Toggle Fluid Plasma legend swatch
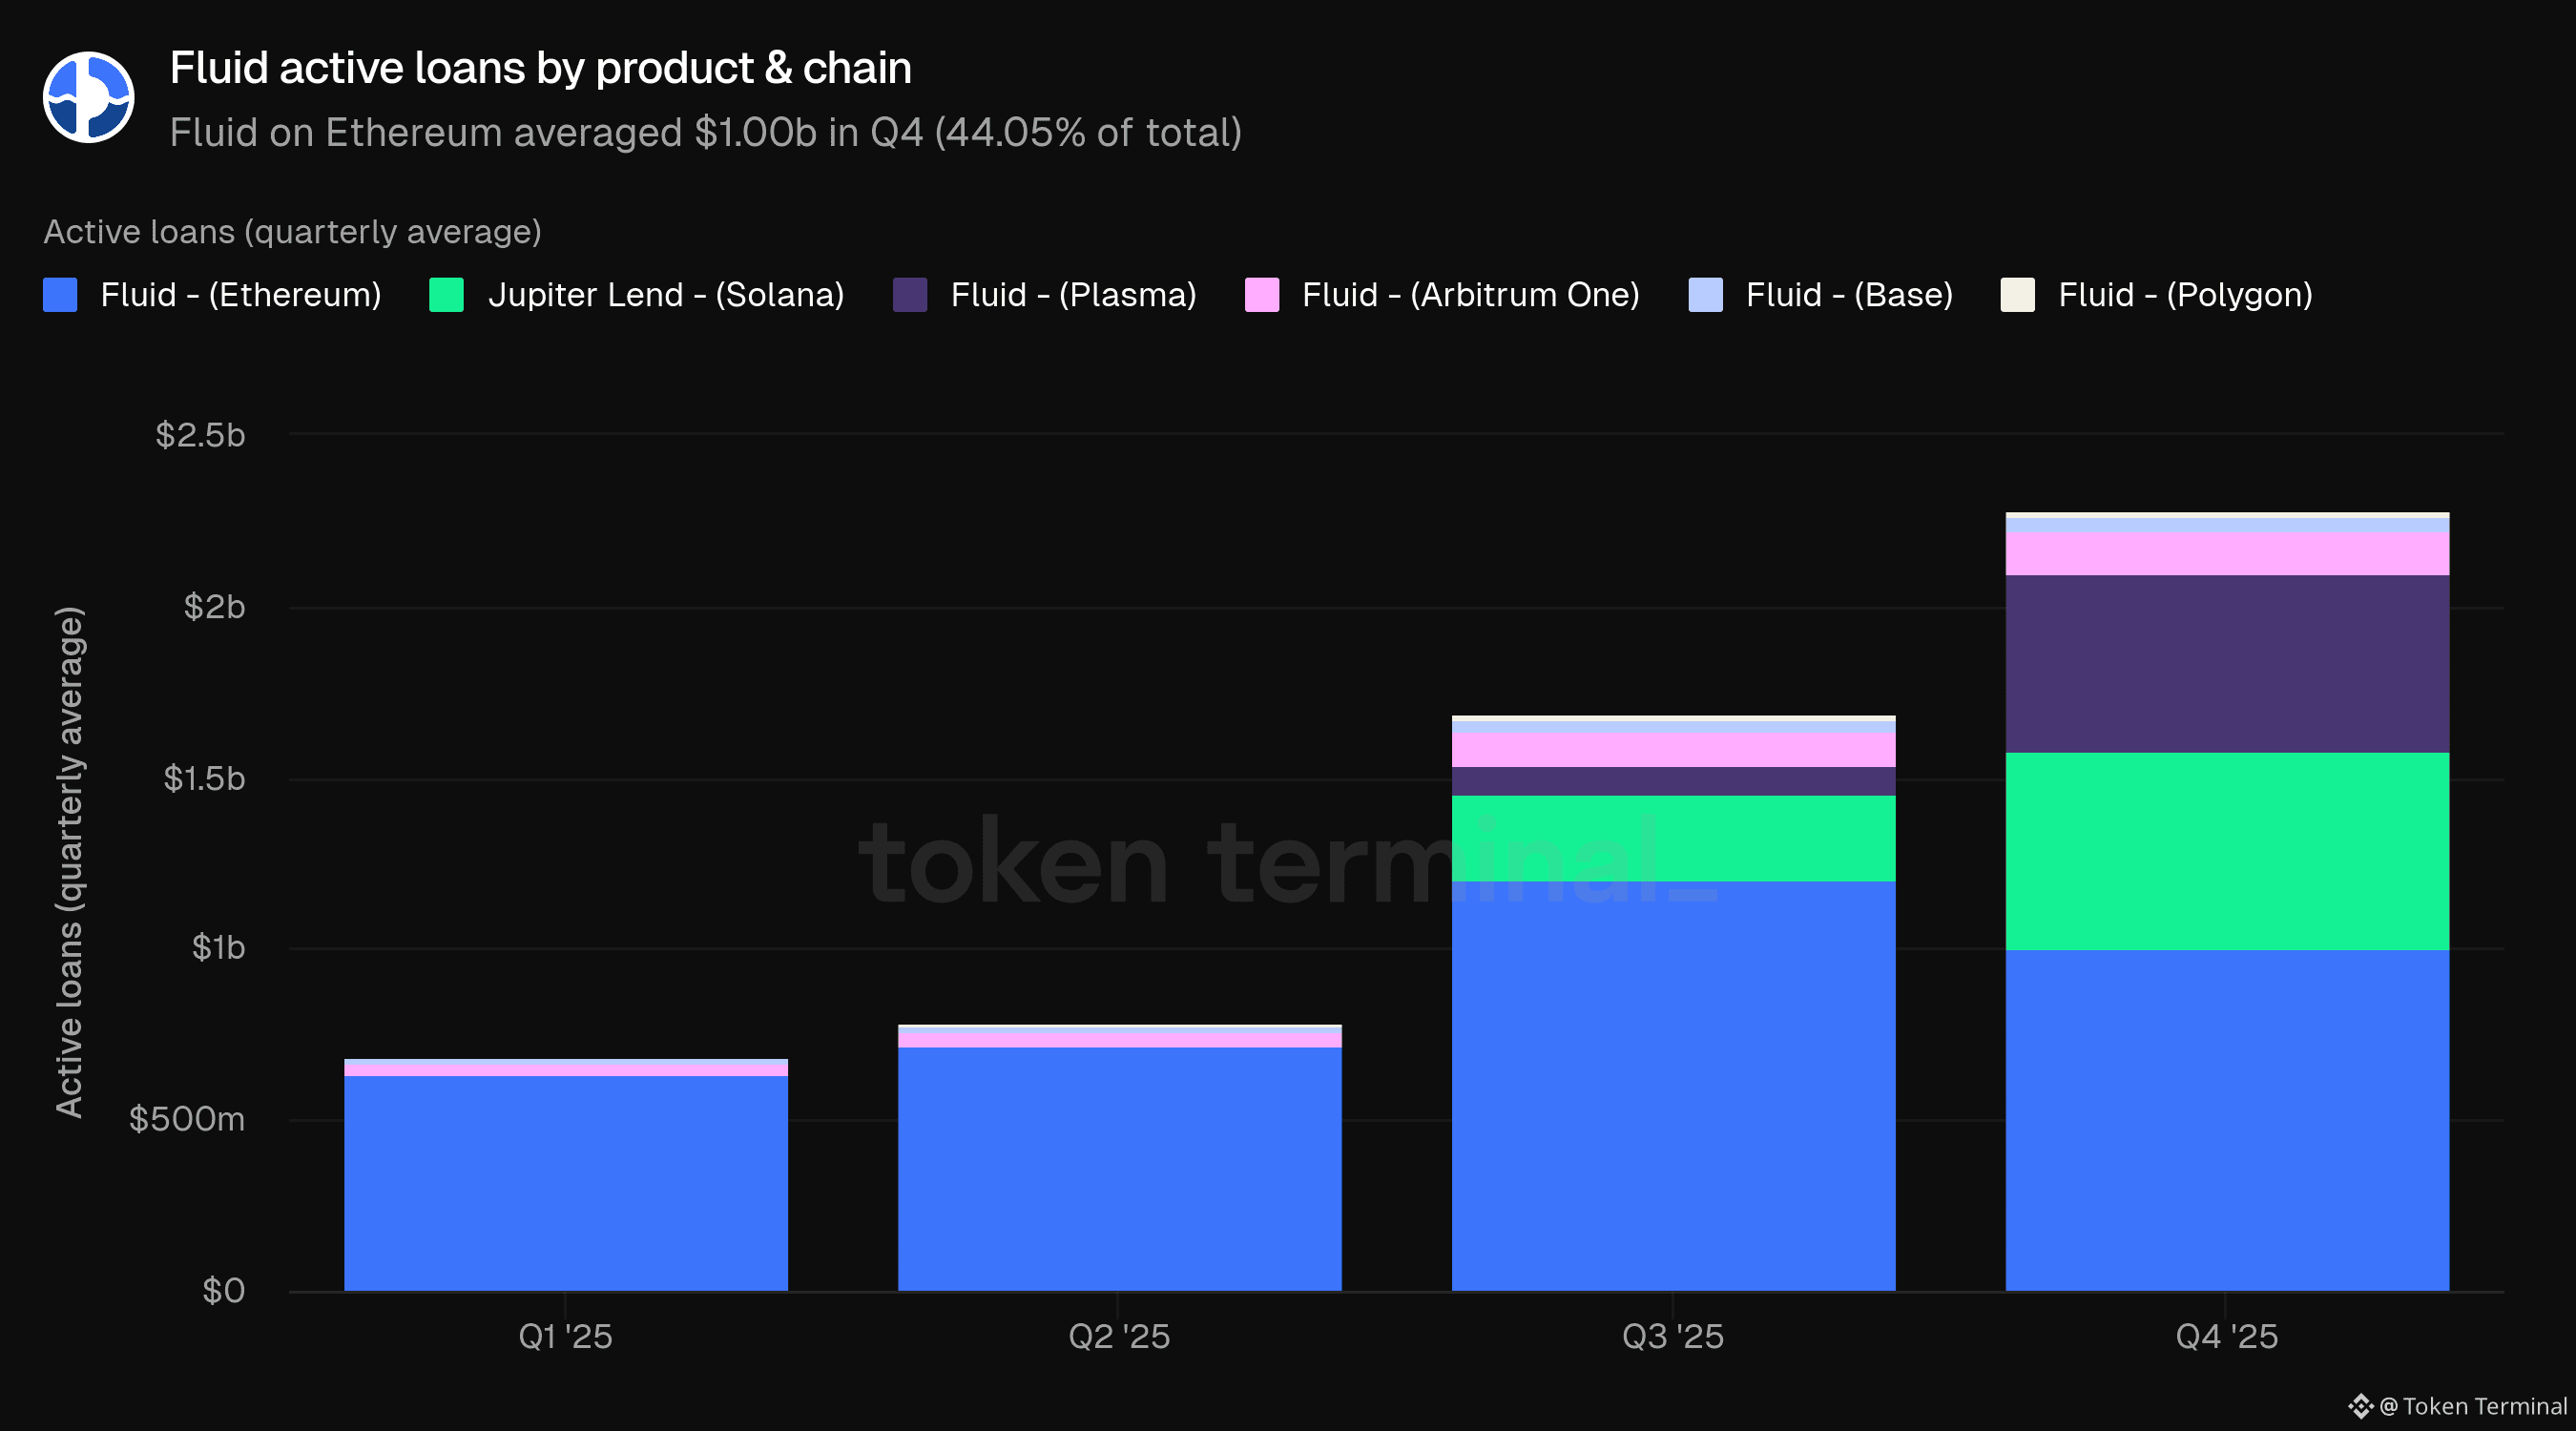This screenshot has height=1431, width=2576. click(909, 295)
